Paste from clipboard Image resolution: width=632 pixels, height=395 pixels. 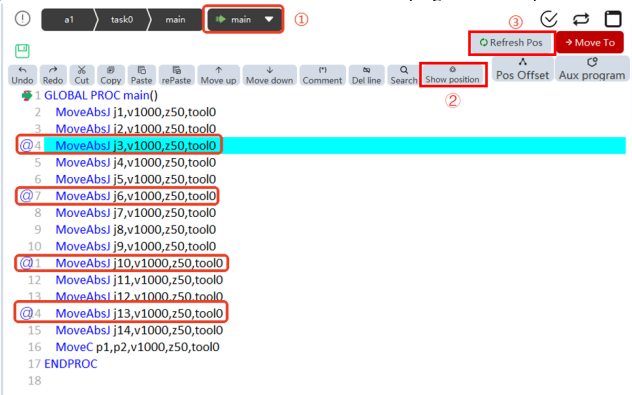[x=141, y=75]
